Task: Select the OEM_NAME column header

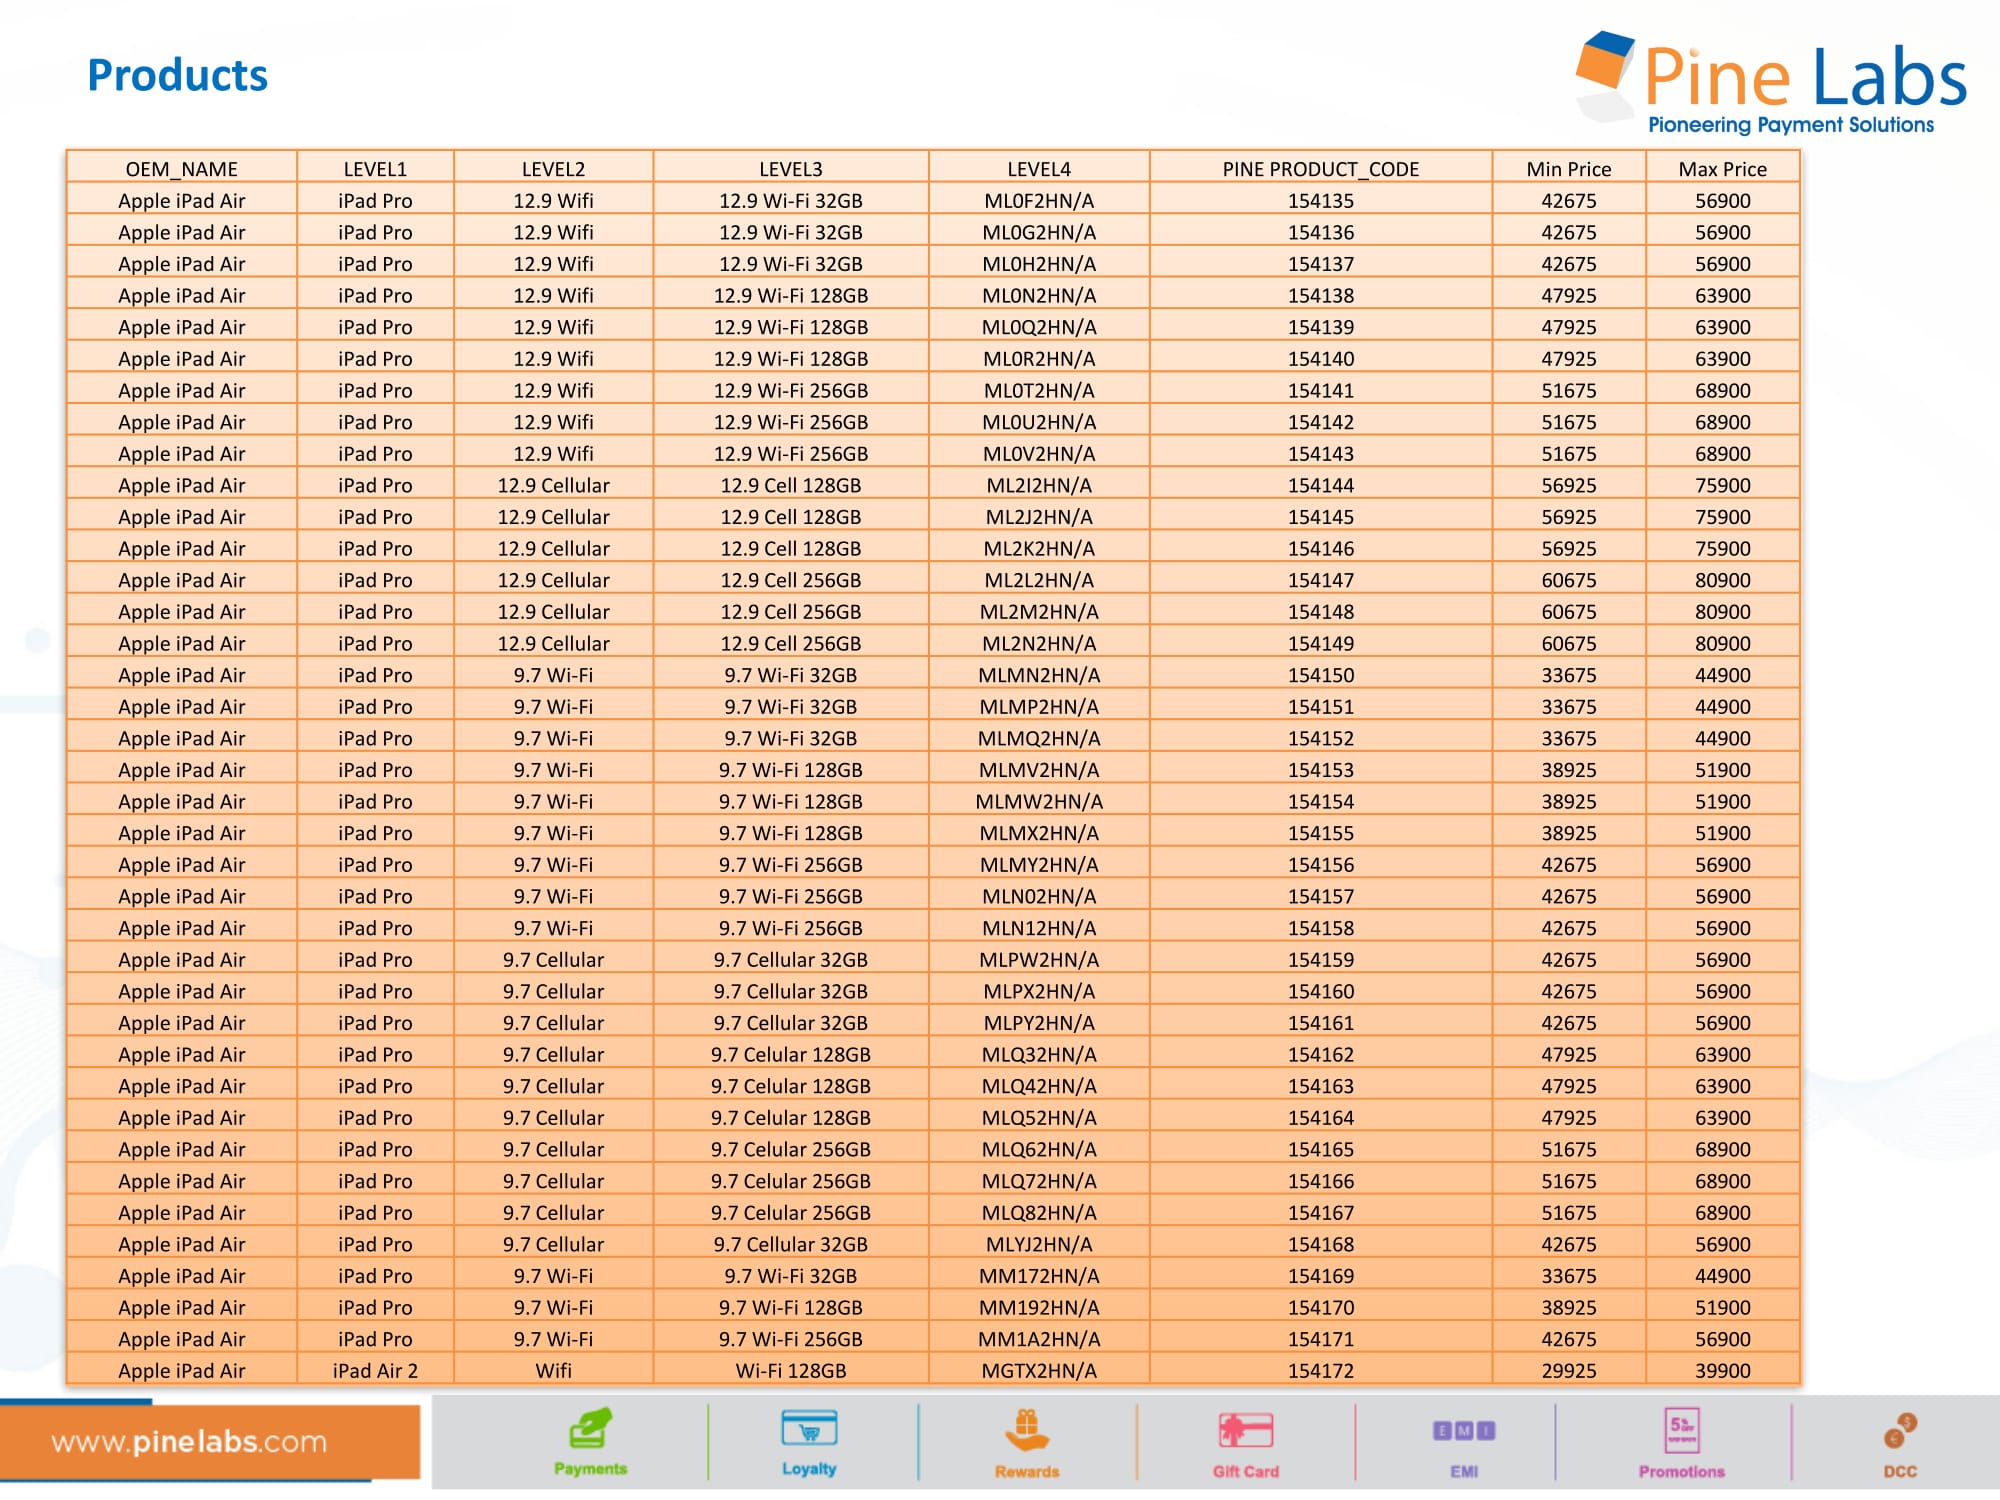Action: tap(181, 169)
